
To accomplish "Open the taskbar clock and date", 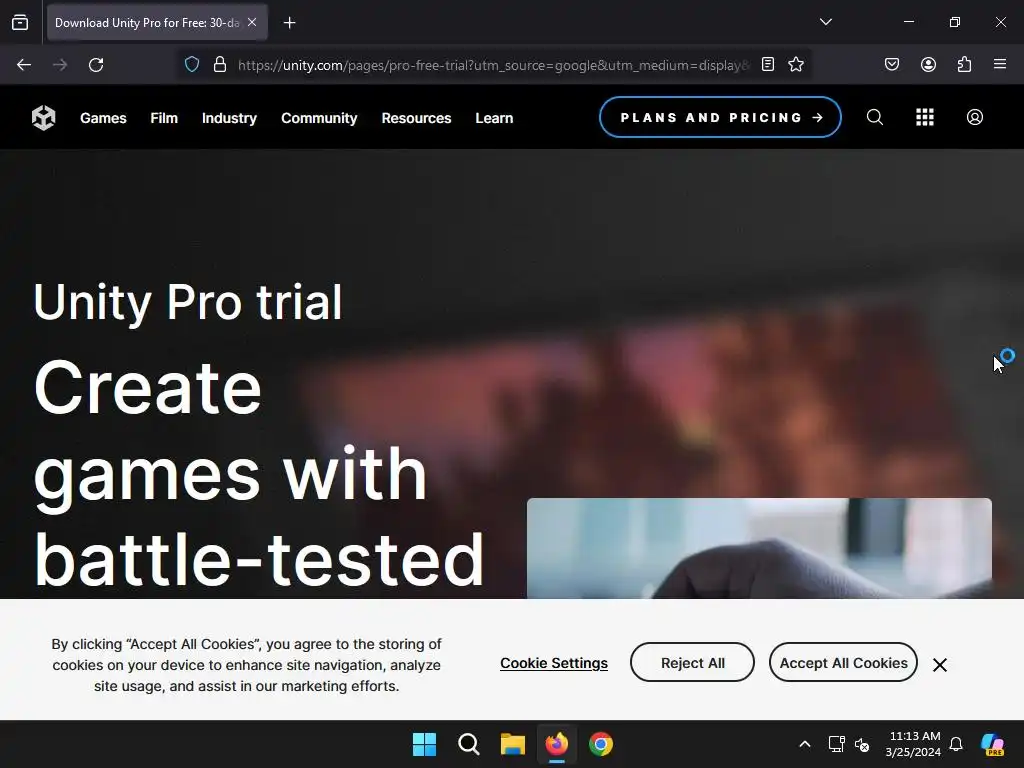I will pos(913,744).
